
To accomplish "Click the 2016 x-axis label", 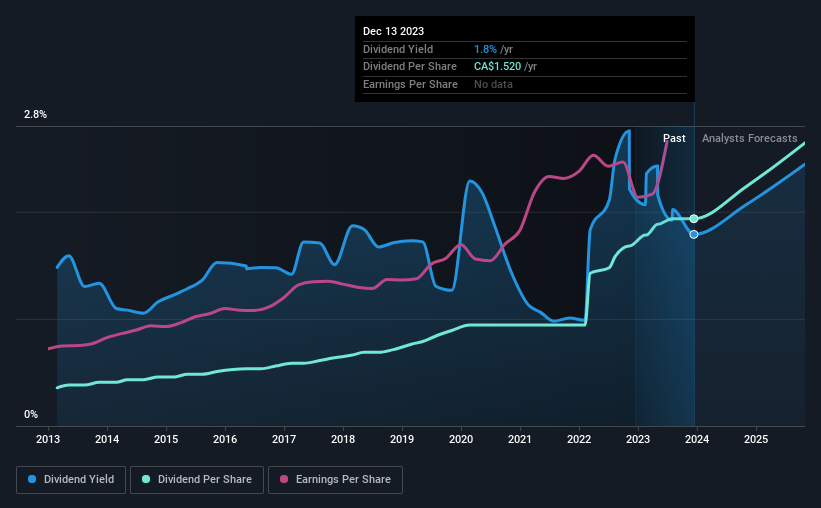I will point(225,439).
